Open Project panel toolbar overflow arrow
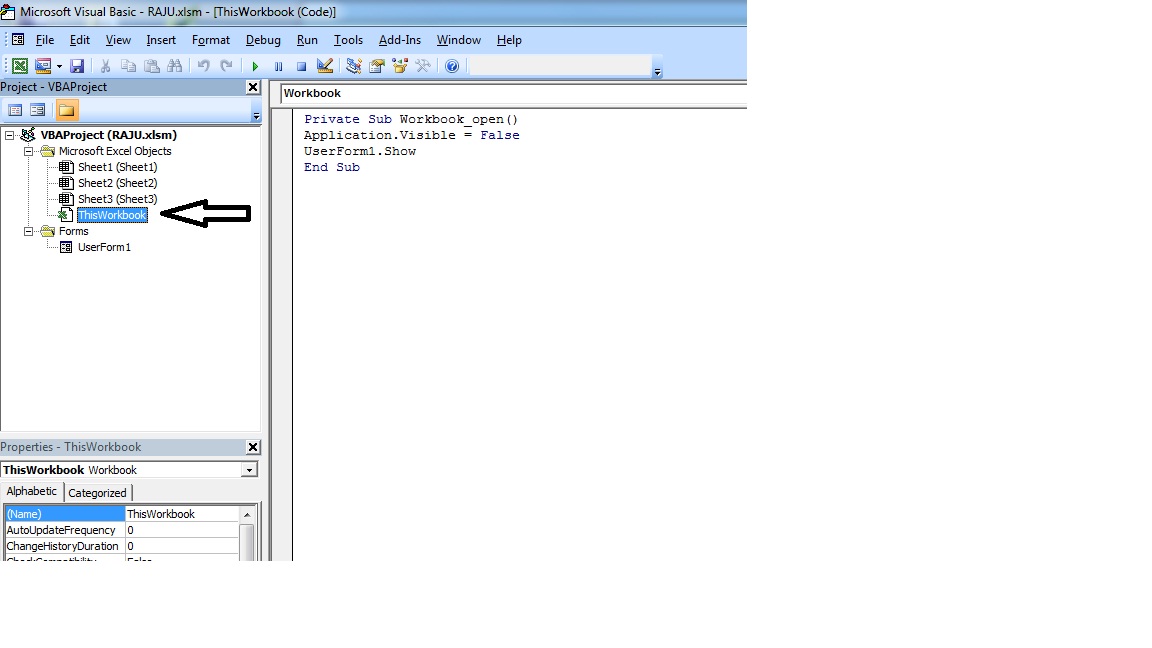The height and width of the screenshot is (648, 1152). (x=256, y=115)
